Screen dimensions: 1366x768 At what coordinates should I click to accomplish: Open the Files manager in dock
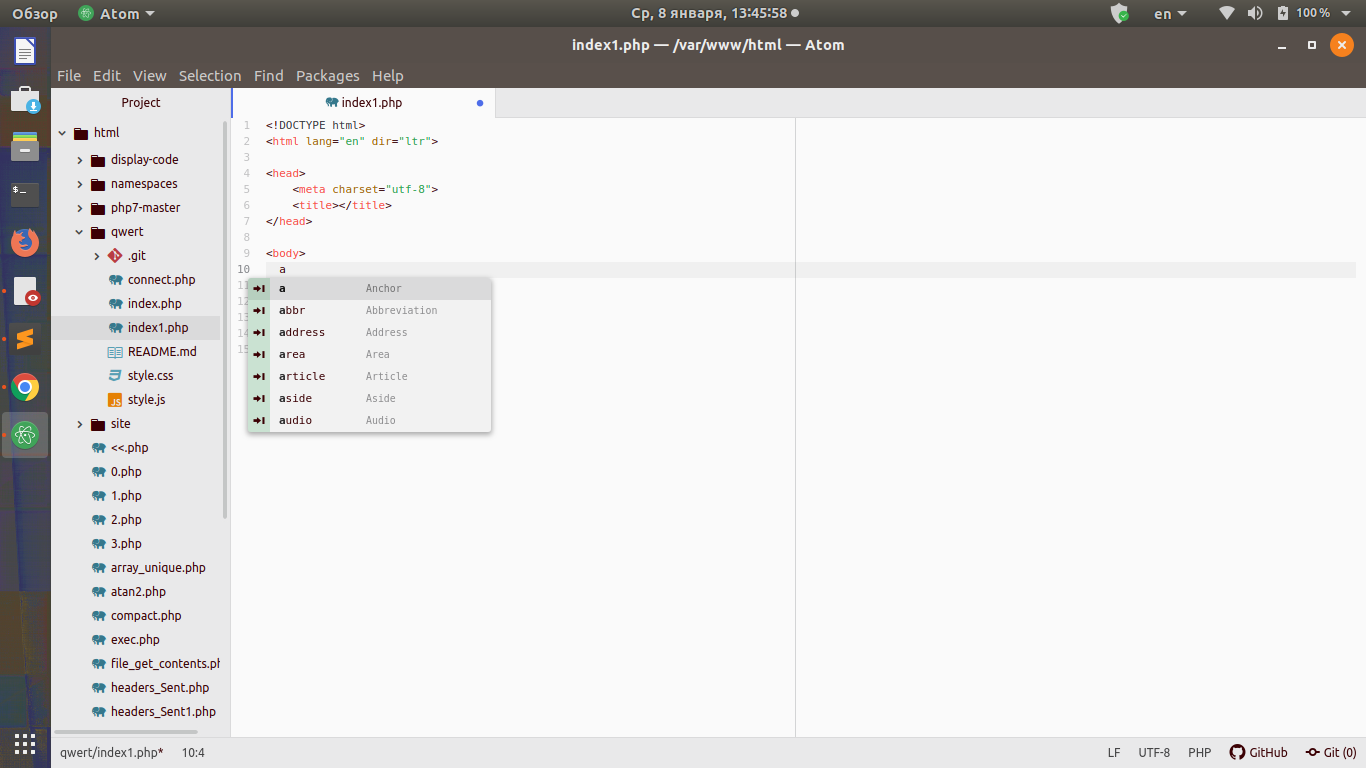click(x=25, y=147)
